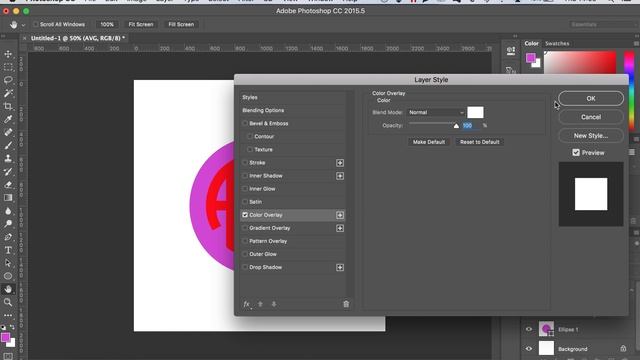Uncheck the Color Overlay checkbox

click(245, 215)
